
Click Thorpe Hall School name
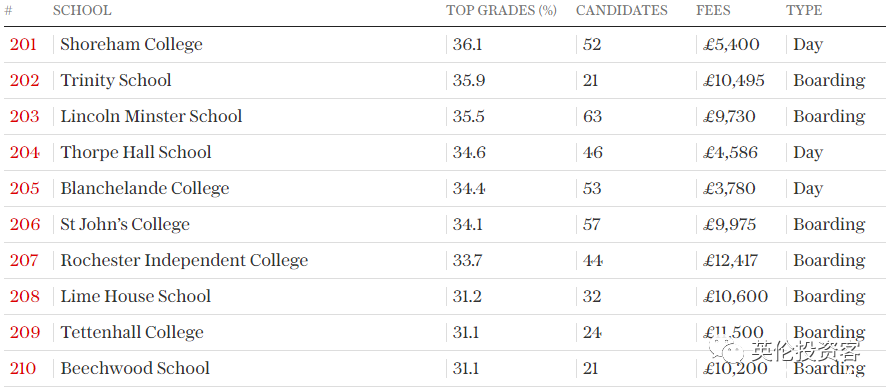point(136,152)
